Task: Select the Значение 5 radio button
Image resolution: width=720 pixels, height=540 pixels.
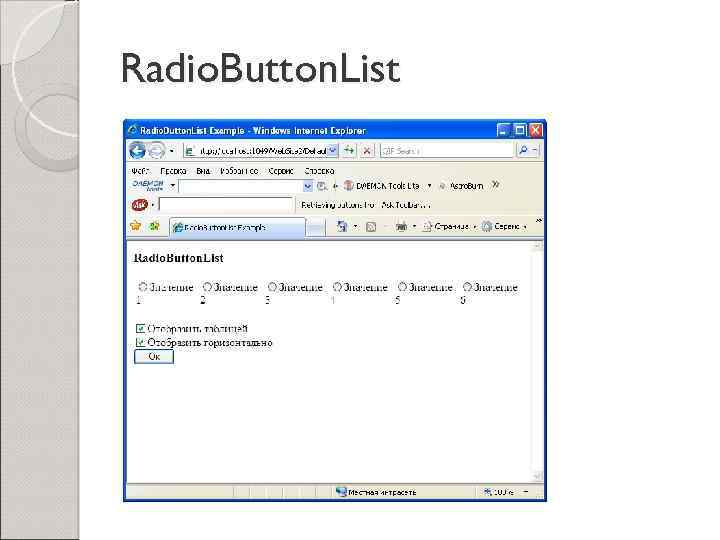Action: pyautogui.click(x=402, y=287)
